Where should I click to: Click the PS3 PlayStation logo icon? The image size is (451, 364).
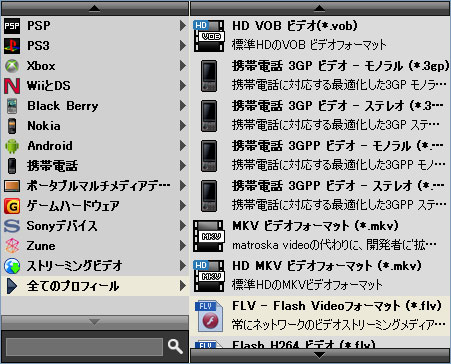pyautogui.click(x=12, y=46)
